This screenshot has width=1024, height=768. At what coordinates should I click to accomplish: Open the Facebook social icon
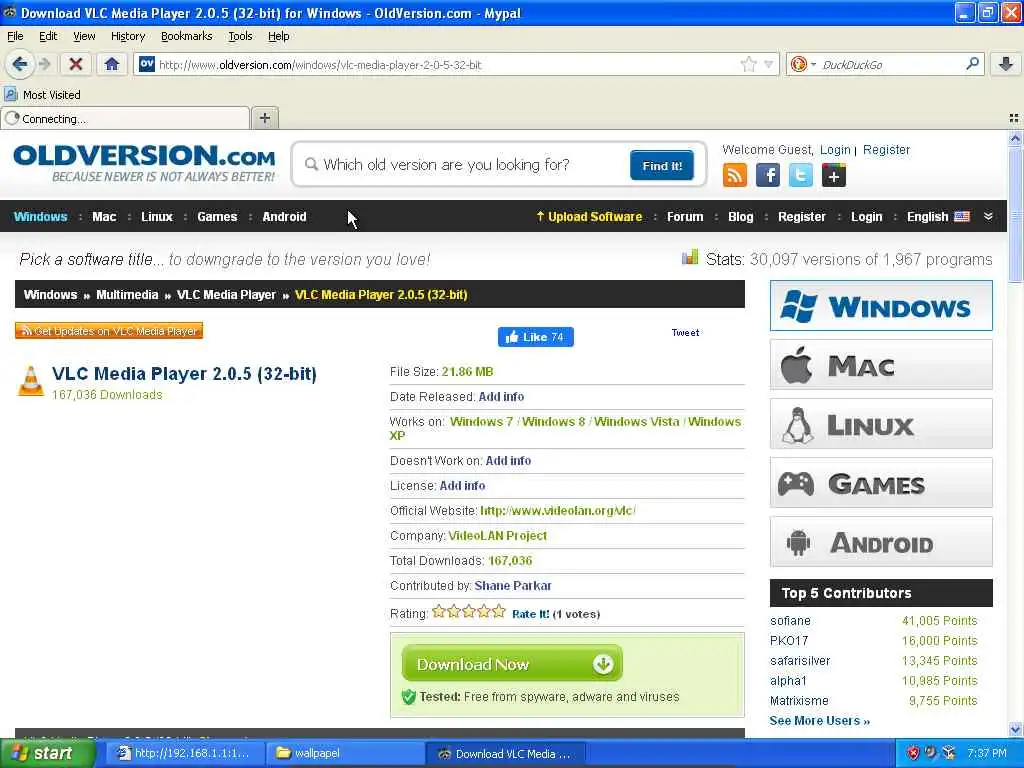pos(768,175)
